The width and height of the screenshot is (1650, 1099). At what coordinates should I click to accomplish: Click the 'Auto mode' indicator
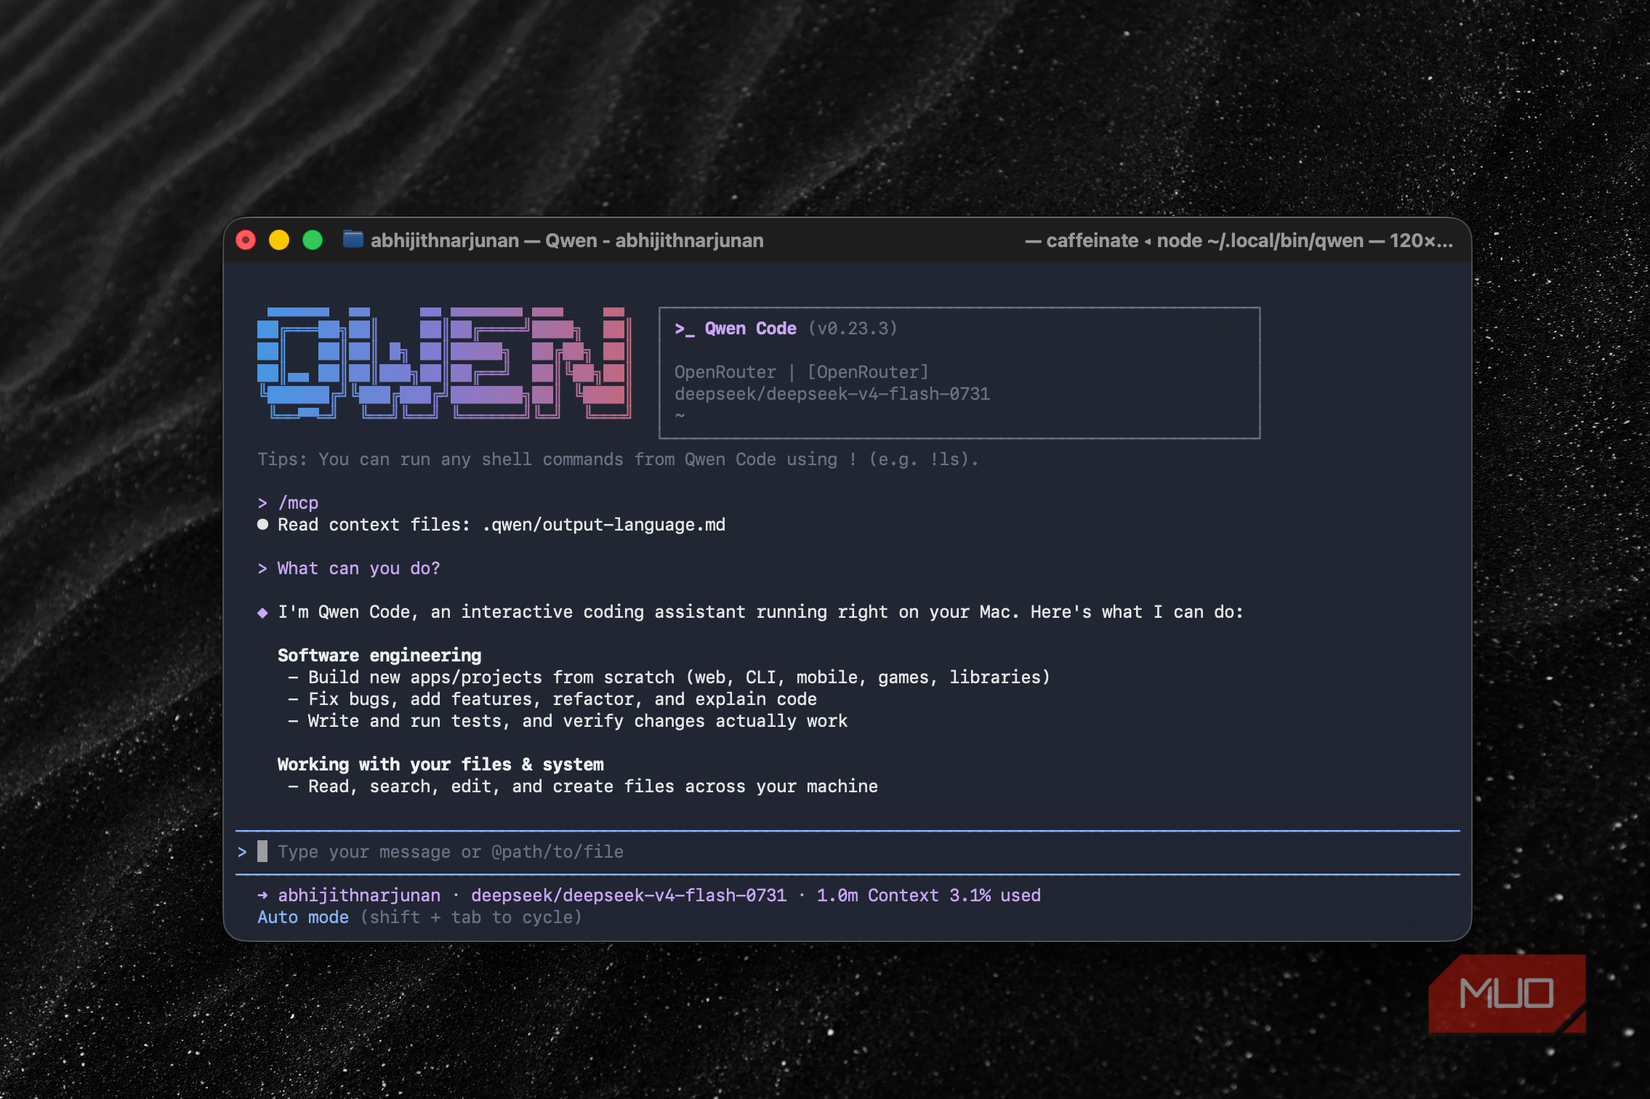pos(303,918)
